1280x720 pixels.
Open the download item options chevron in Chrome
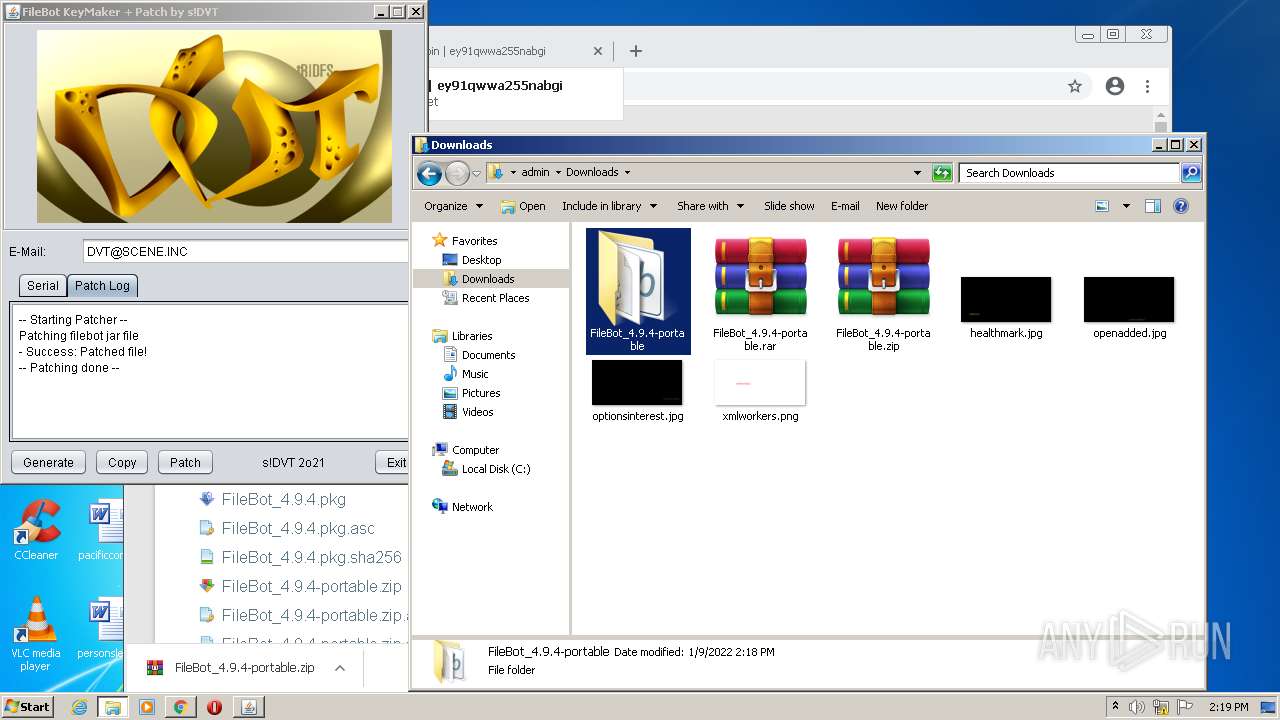point(340,668)
